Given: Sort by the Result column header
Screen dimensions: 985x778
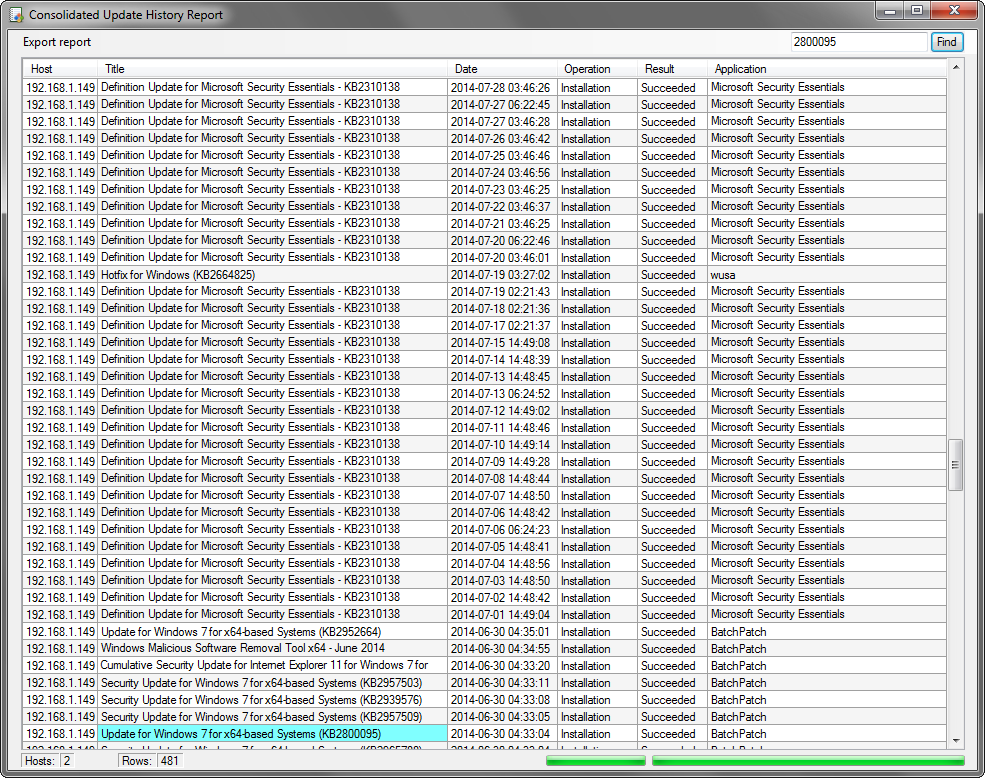Looking at the screenshot, I should [672, 69].
